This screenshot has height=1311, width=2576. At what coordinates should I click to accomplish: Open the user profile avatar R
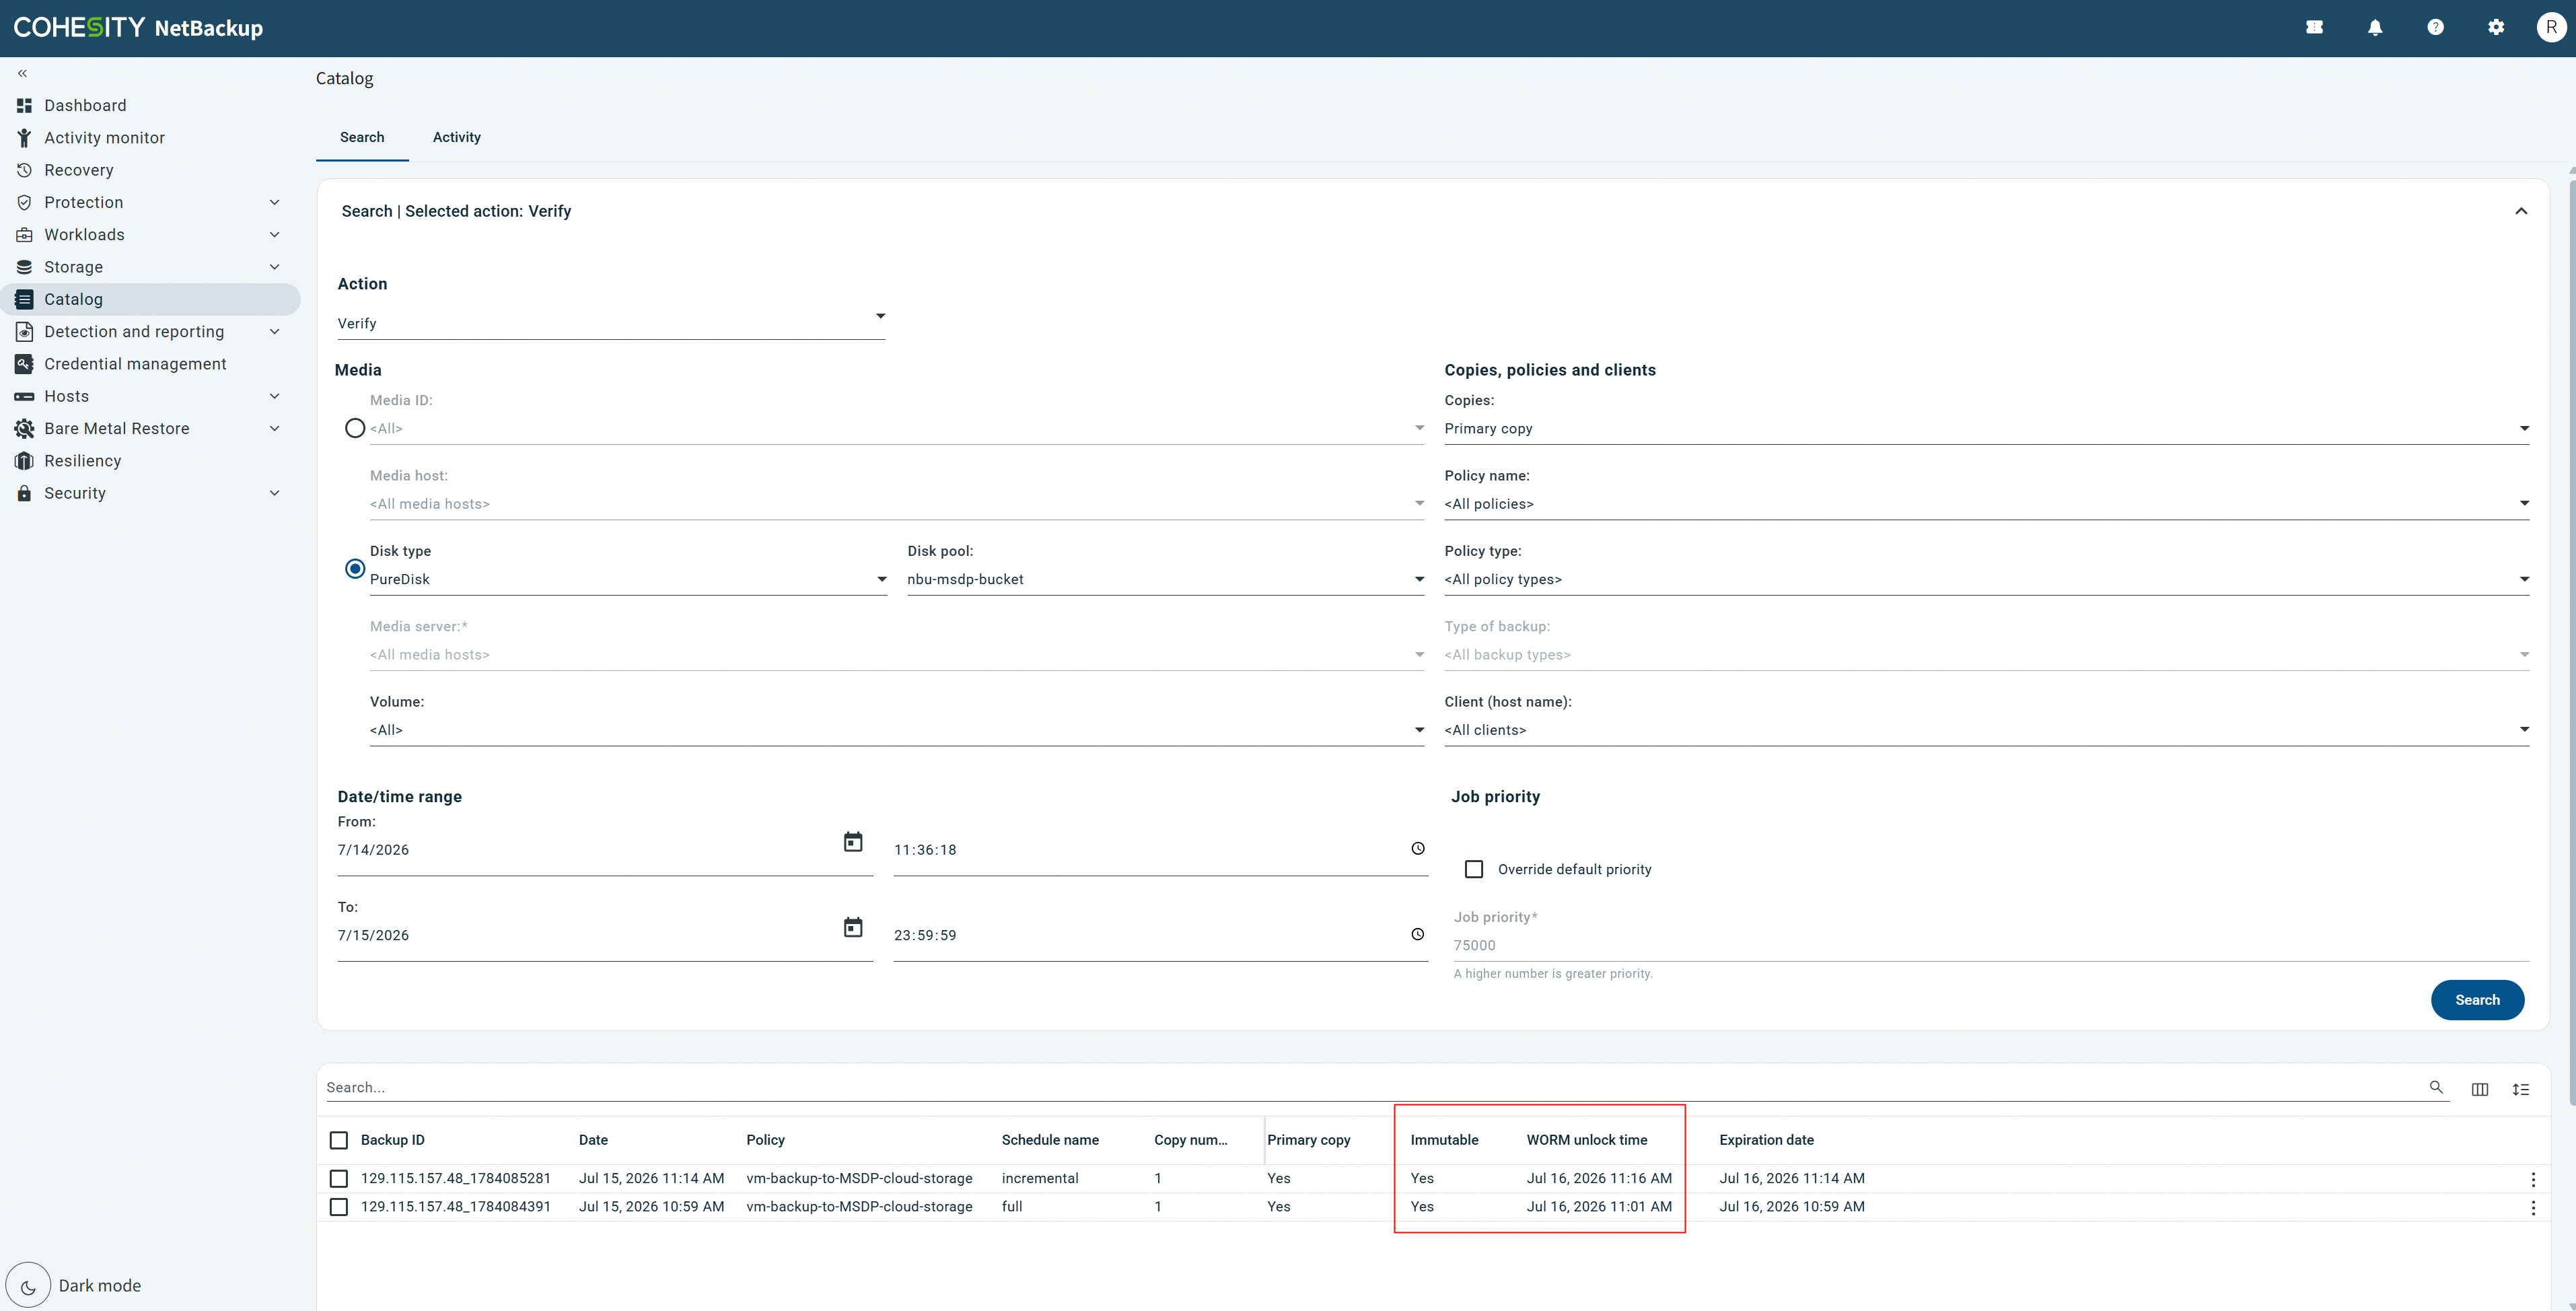point(2551,28)
